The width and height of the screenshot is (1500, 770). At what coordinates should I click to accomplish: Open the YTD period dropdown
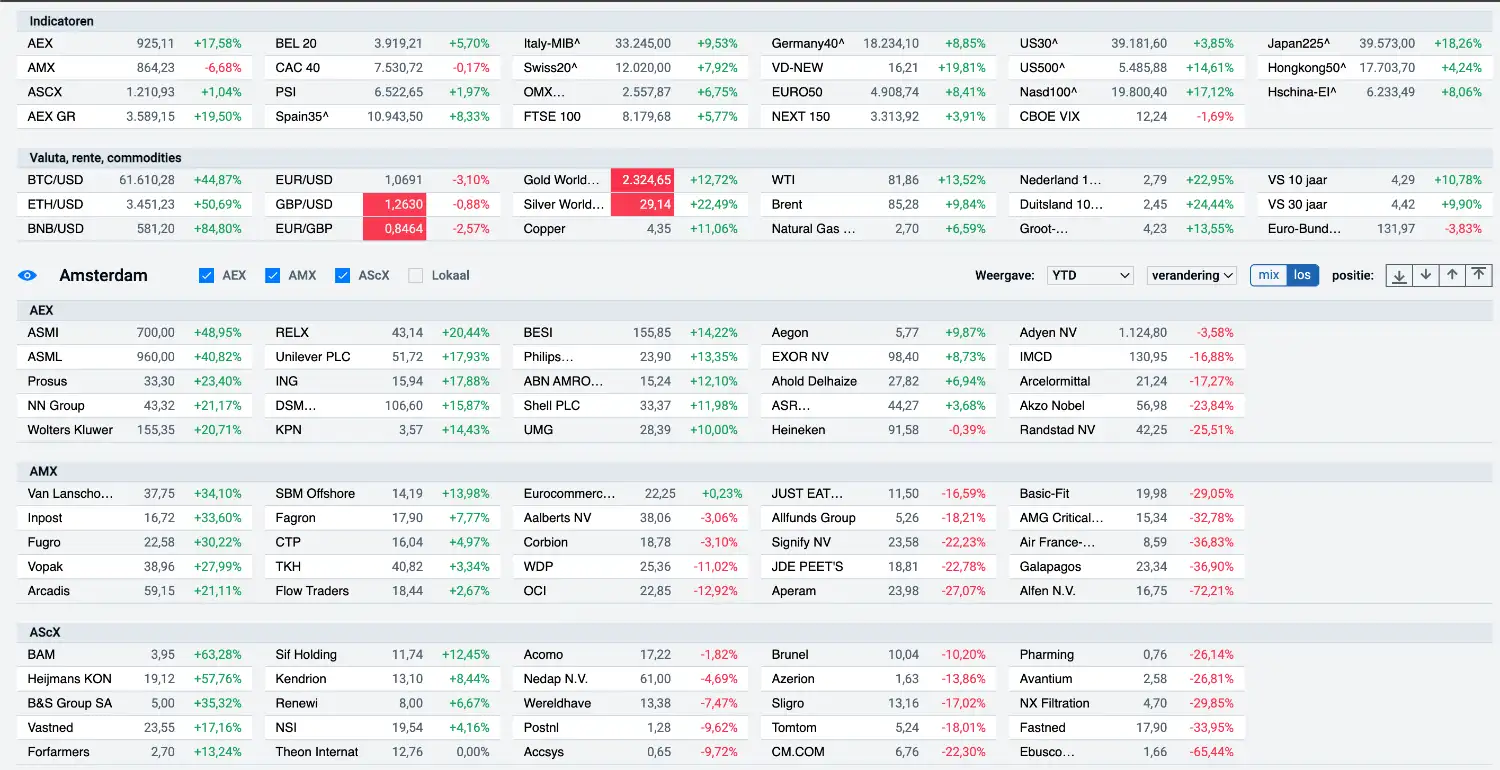coord(1090,275)
